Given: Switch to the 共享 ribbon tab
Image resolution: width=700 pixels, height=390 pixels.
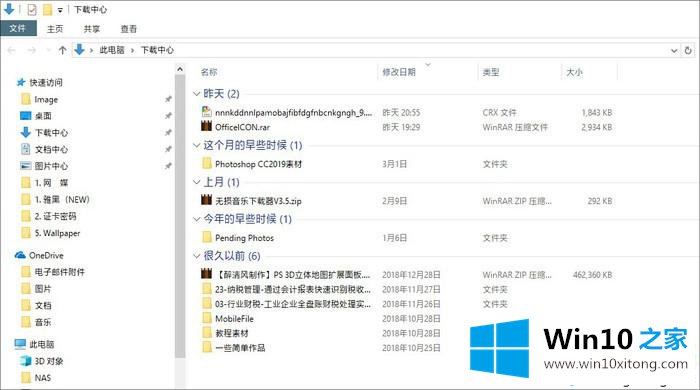Looking at the screenshot, I should 92,29.
